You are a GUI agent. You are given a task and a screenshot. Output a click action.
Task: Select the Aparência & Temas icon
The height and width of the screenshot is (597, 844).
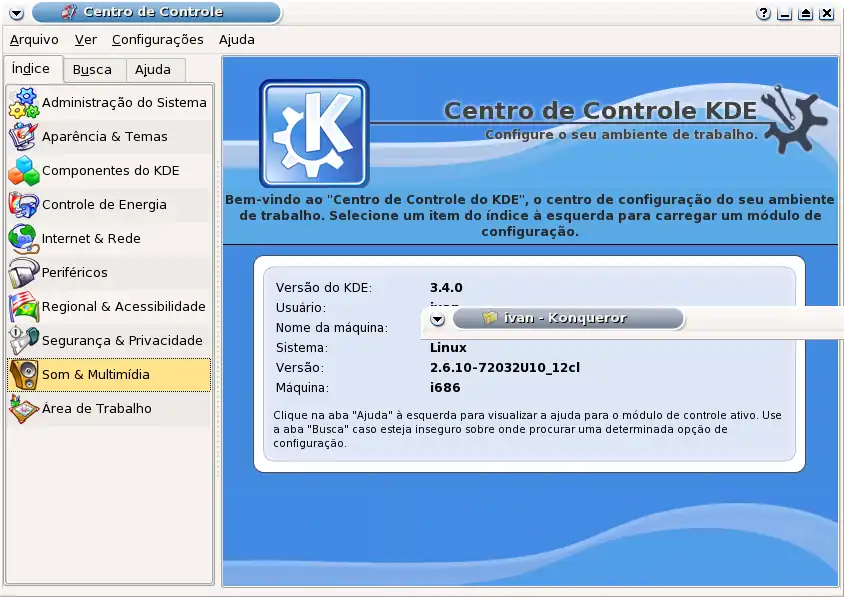tap(24, 137)
